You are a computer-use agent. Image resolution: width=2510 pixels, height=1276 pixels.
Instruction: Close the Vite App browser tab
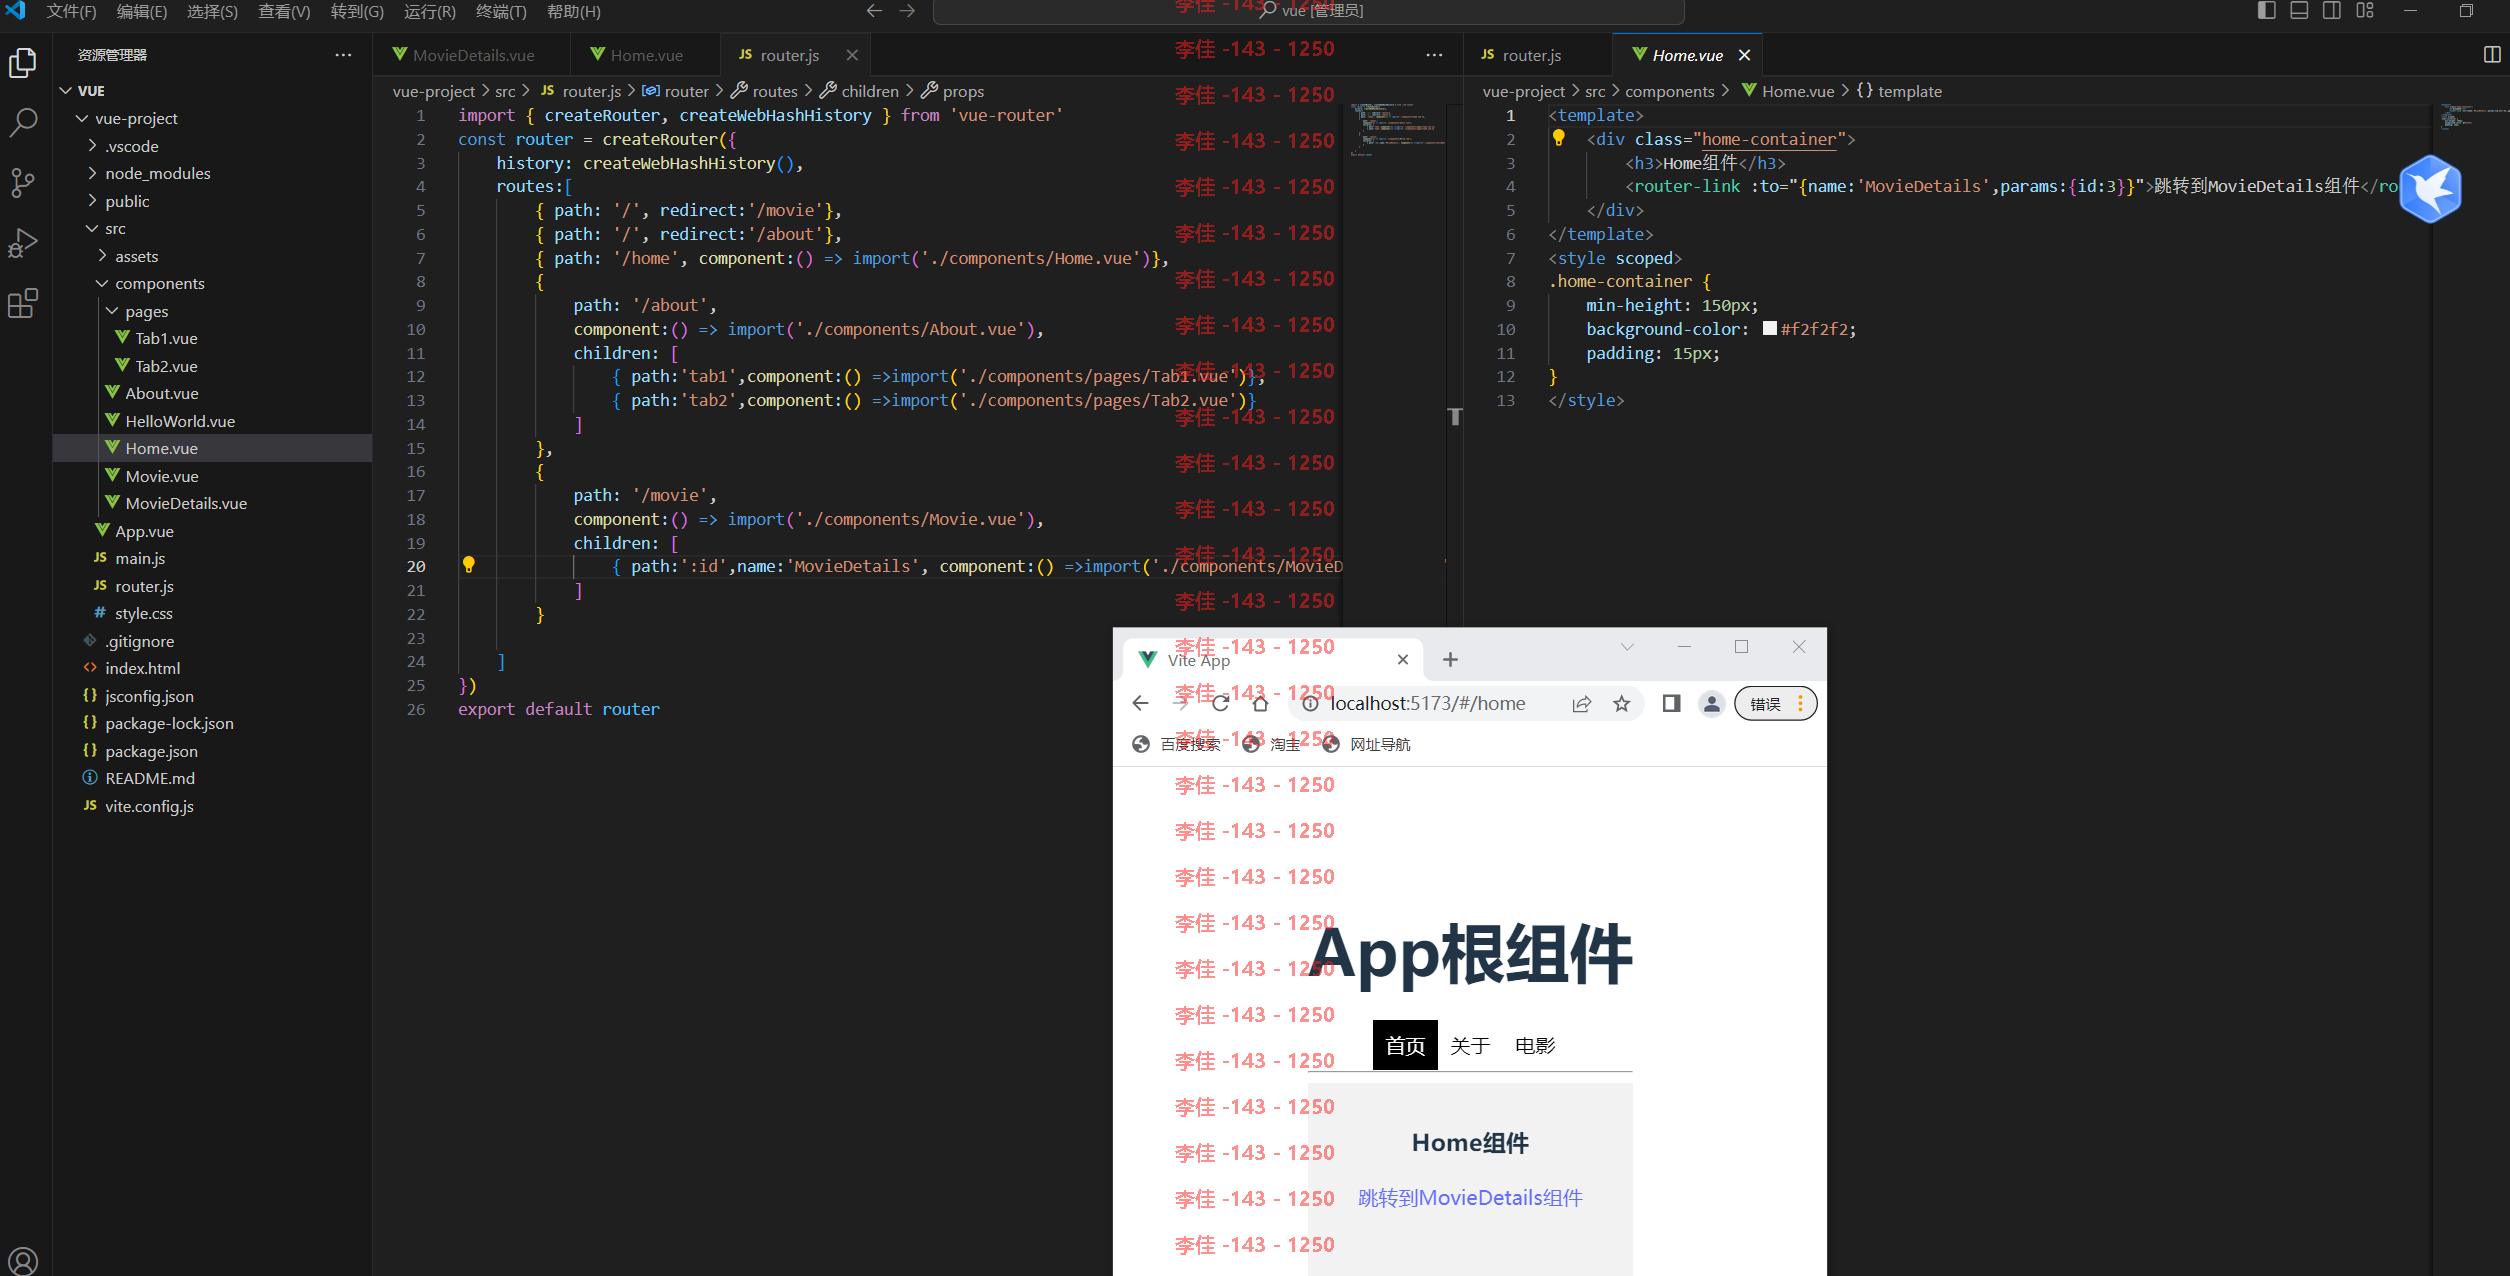[1403, 660]
